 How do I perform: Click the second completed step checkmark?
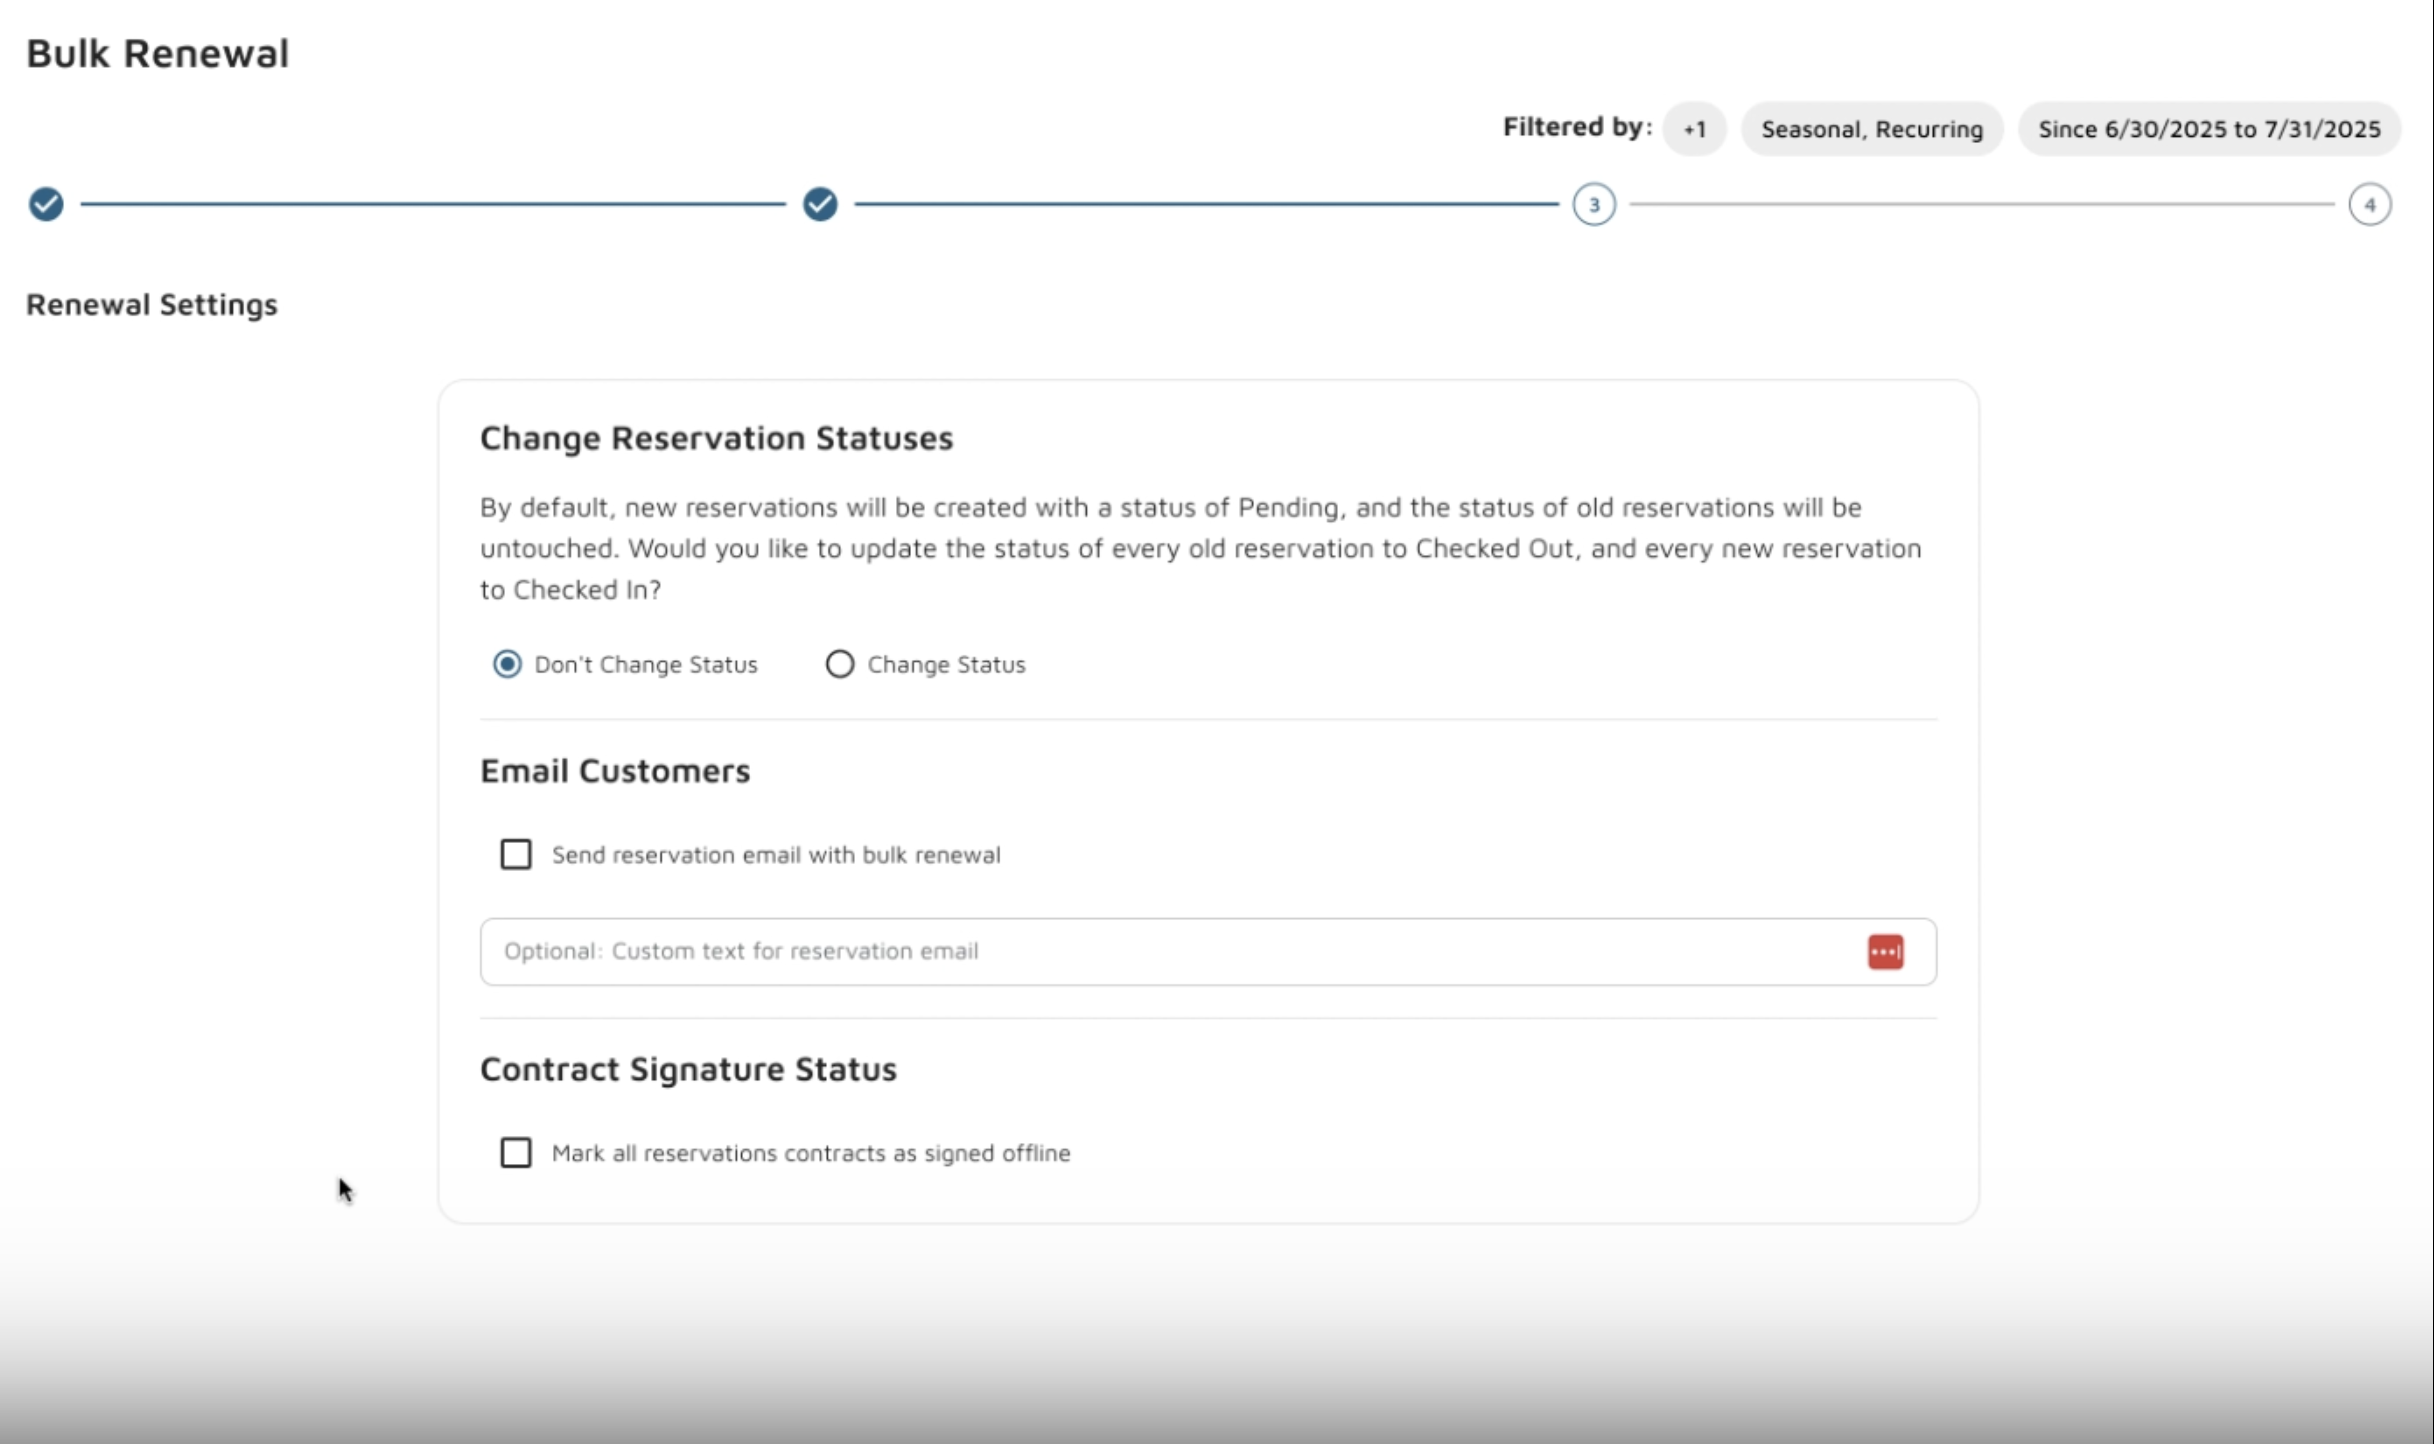(820, 204)
